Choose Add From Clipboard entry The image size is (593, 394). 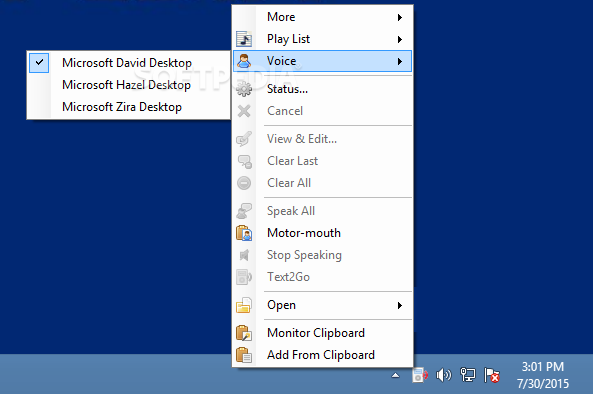point(323,355)
